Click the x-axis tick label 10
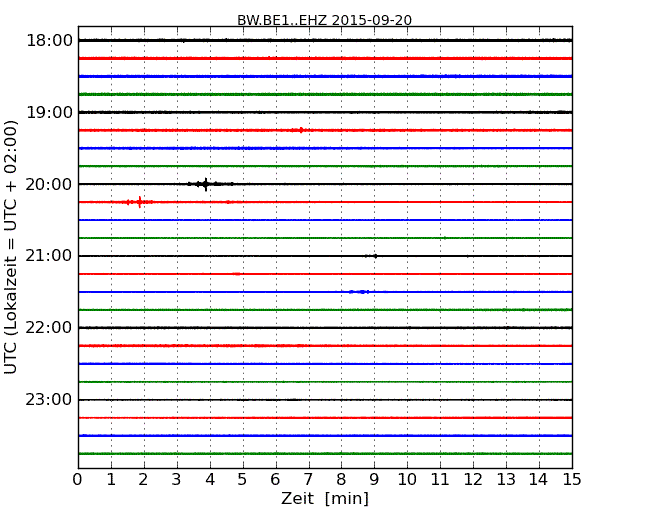This screenshot has width=650, height=520. 407,480
